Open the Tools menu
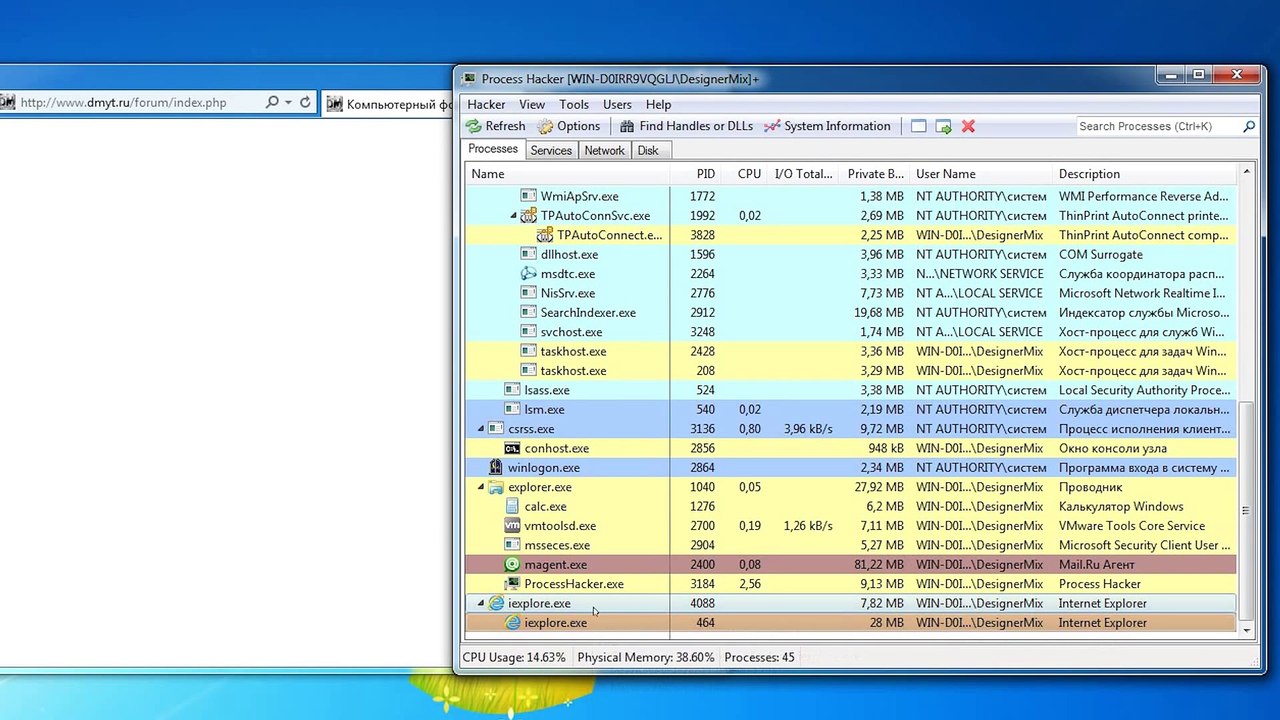Image resolution: width=1280 pixels, height=720 pixels. 574,104
